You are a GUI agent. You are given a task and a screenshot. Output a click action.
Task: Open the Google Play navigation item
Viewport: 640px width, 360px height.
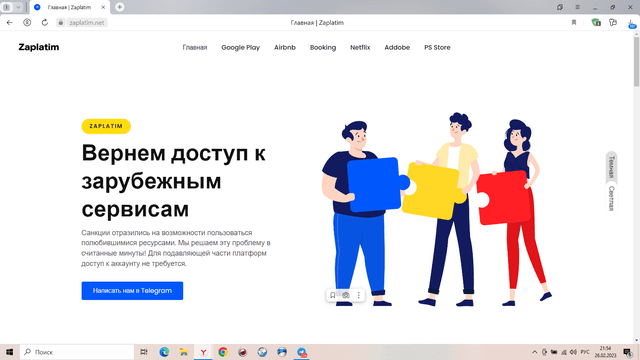(240, 47)
